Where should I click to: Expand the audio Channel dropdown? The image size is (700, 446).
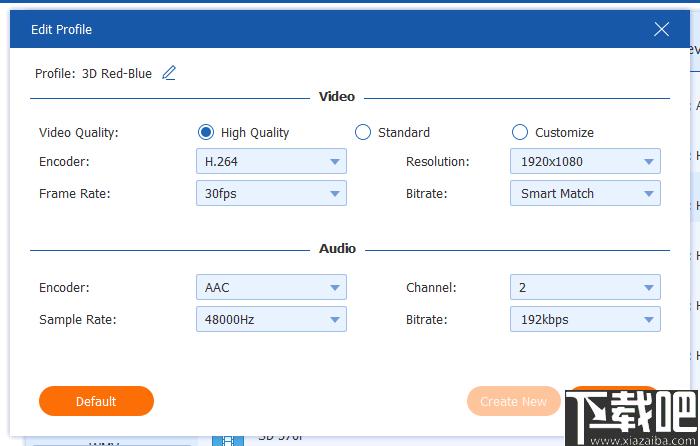585,287
